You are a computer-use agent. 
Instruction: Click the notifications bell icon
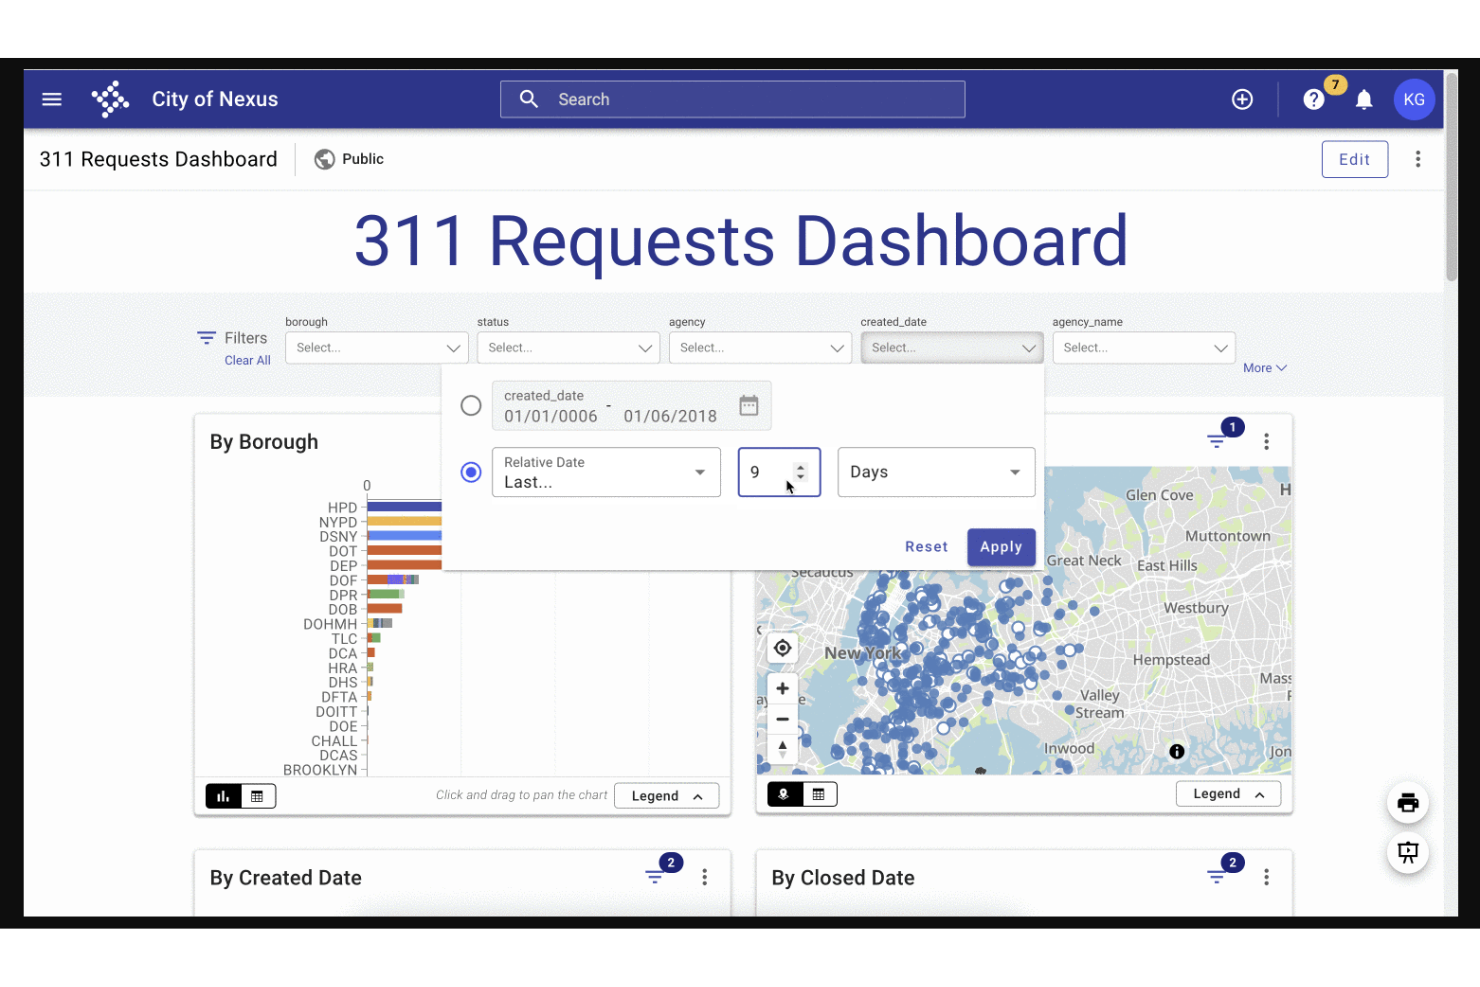click(1365, 99)
